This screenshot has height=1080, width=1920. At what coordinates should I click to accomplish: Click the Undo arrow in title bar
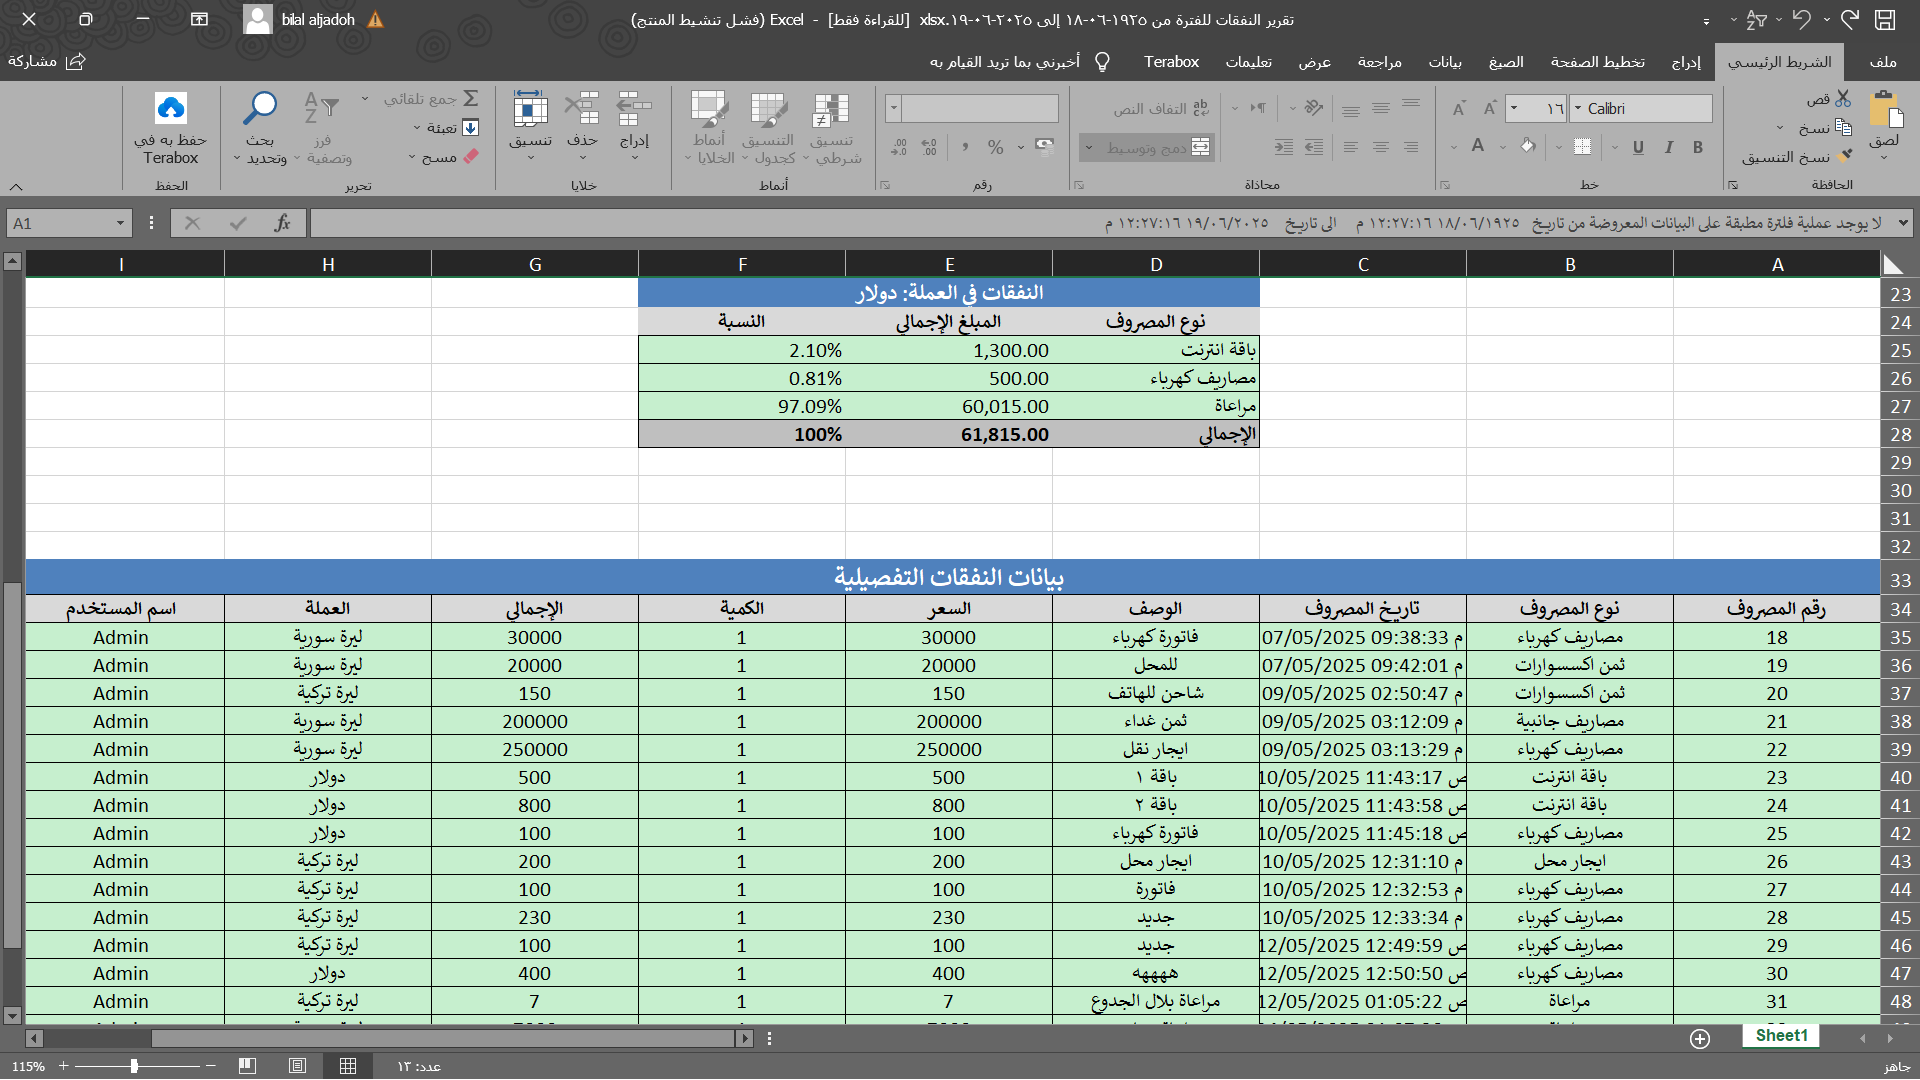1802,20
